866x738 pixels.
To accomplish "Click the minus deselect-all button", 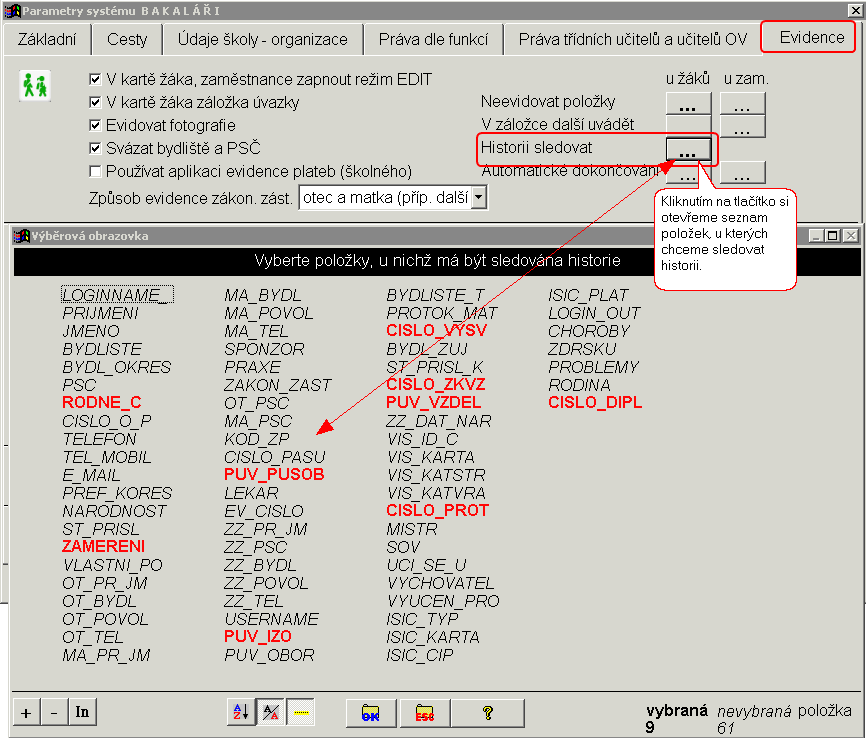I will (54, 713).
